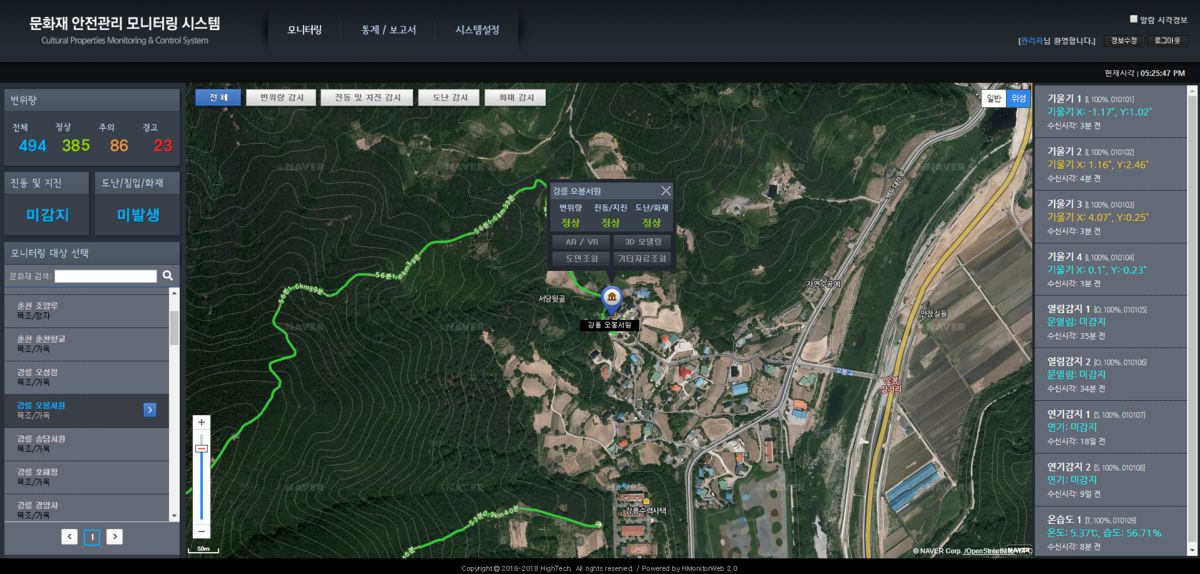Click the list scroll-down arrow
Viewport: 1200px width, 574px height.
(x=175, y=516)
